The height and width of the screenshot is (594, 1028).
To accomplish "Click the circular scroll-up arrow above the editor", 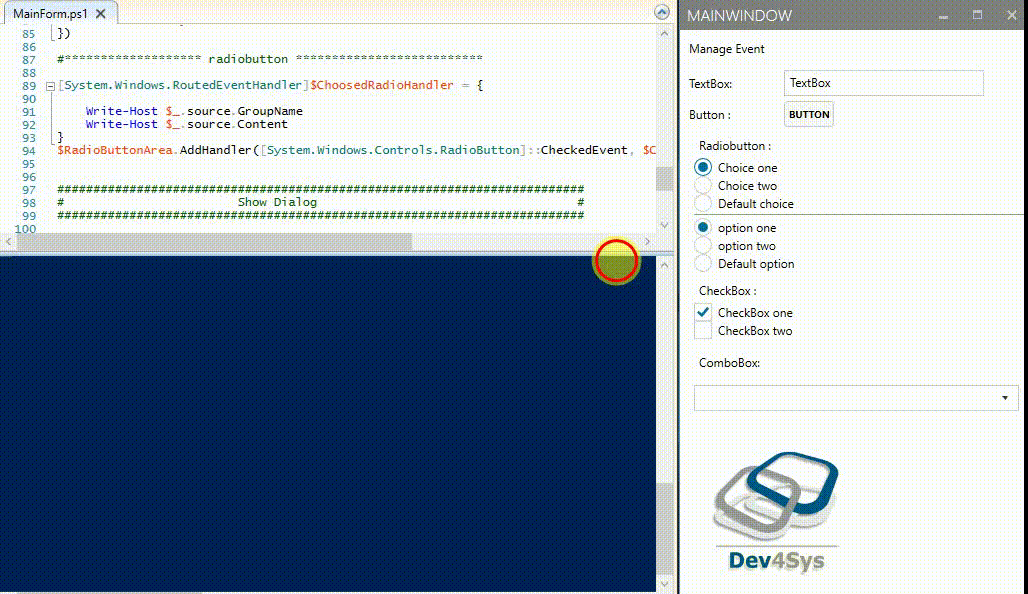I will [660, 12].
